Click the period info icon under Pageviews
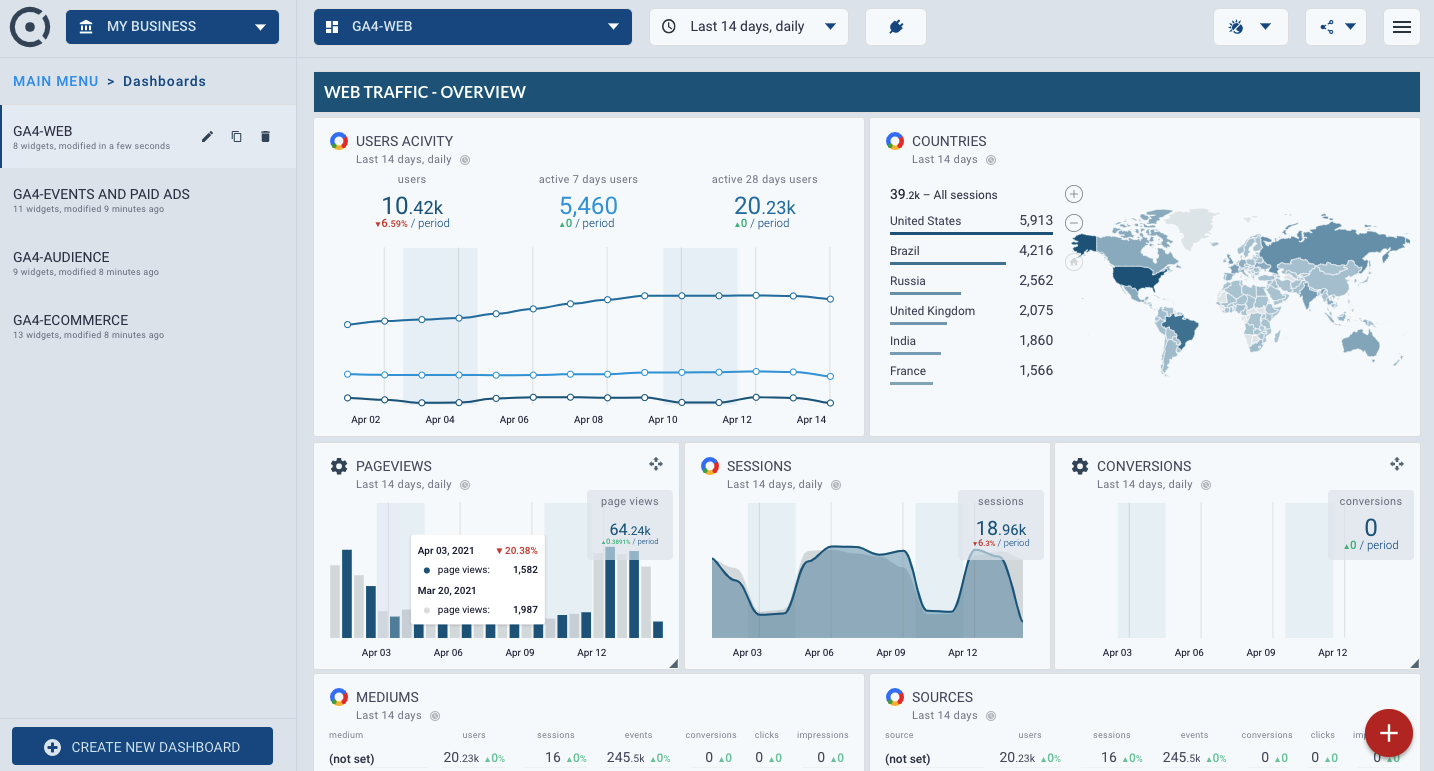The width and height of the screenshot is (1434, 771). [465, 485]
